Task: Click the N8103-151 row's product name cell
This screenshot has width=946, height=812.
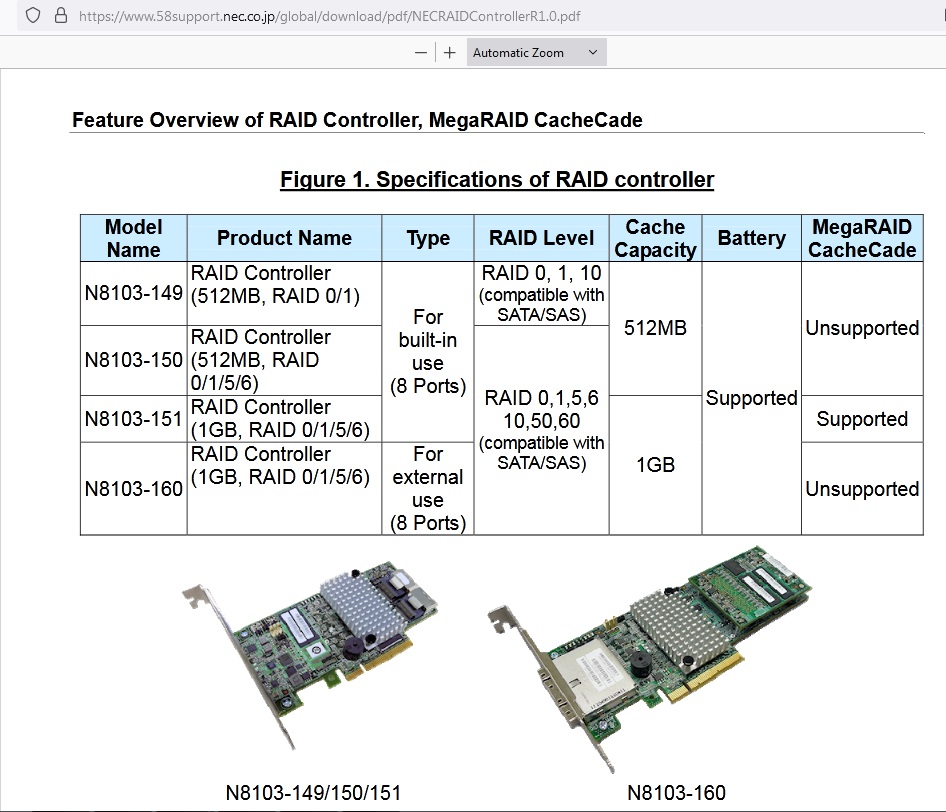Action: (x=284, y=419)
